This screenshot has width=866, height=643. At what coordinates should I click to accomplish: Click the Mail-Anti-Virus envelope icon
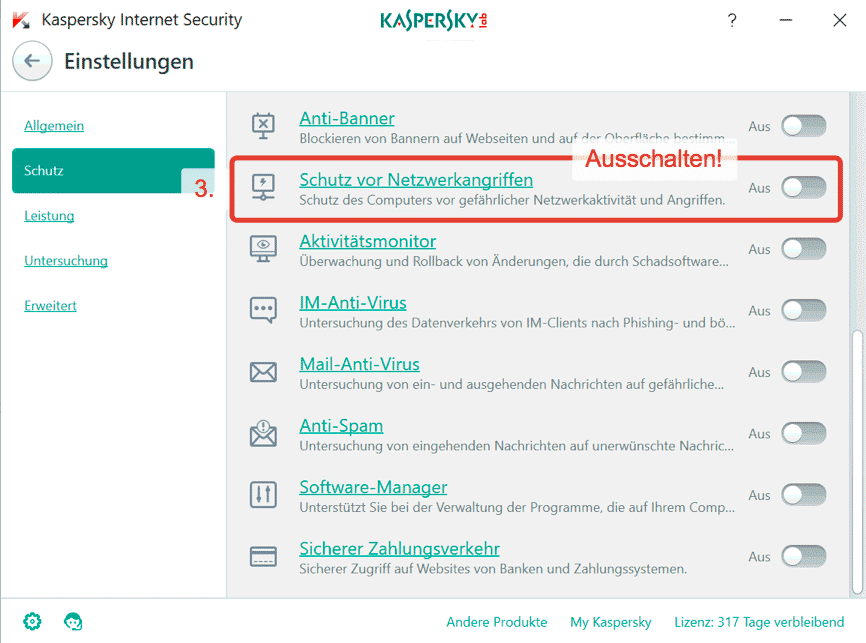263,372
